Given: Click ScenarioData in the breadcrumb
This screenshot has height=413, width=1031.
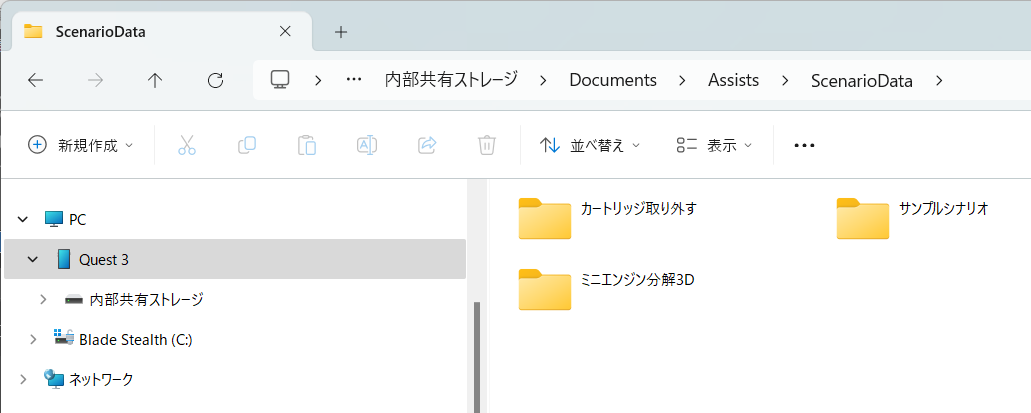Looking at the screenshot, I should tap(861, 81).
